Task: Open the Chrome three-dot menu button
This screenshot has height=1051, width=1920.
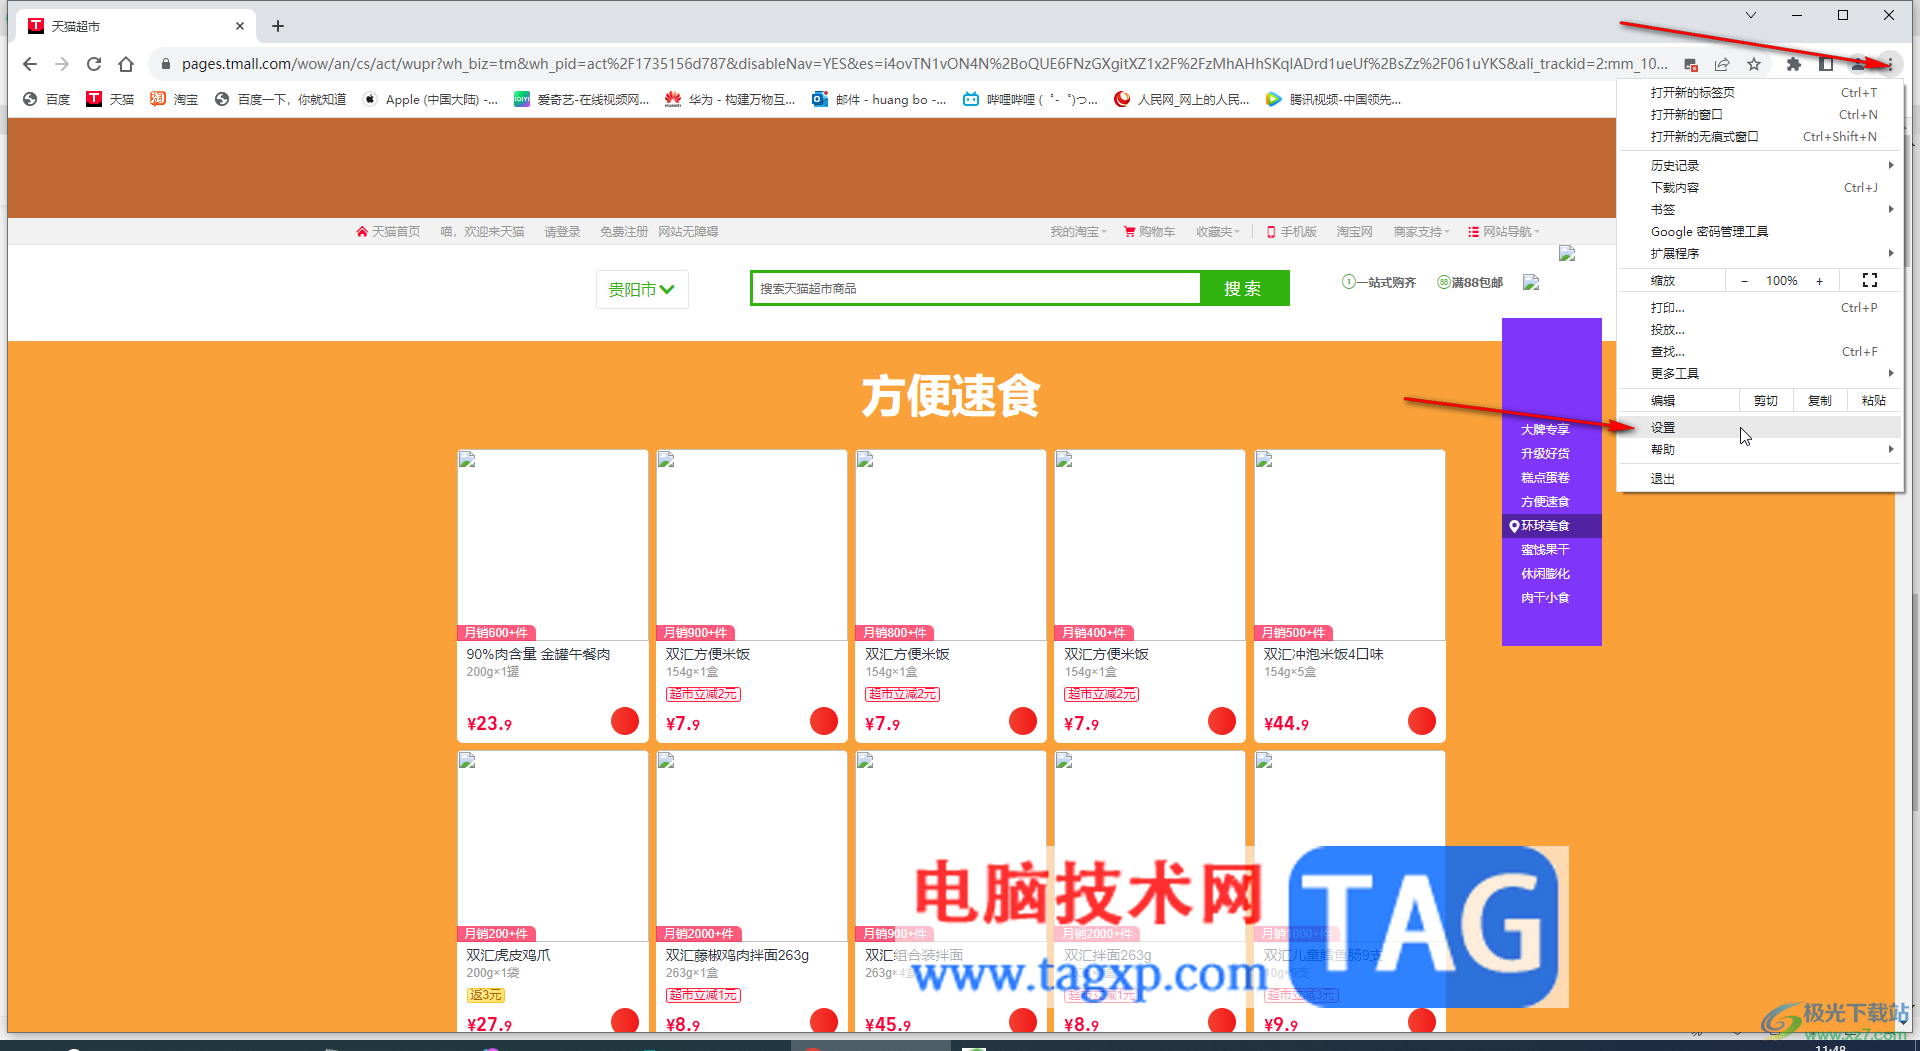Action: [1890, 64]
